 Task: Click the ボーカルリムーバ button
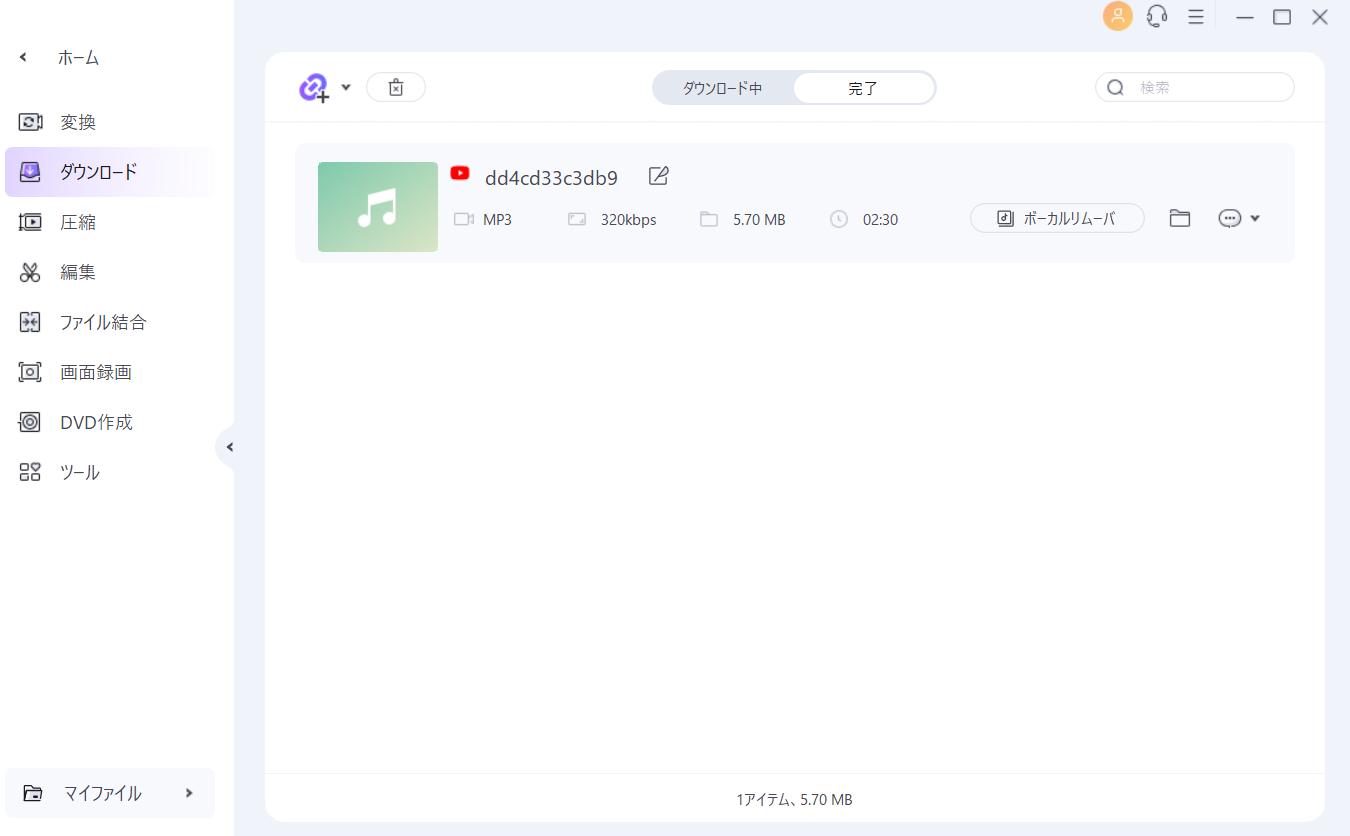[1057, 218]
